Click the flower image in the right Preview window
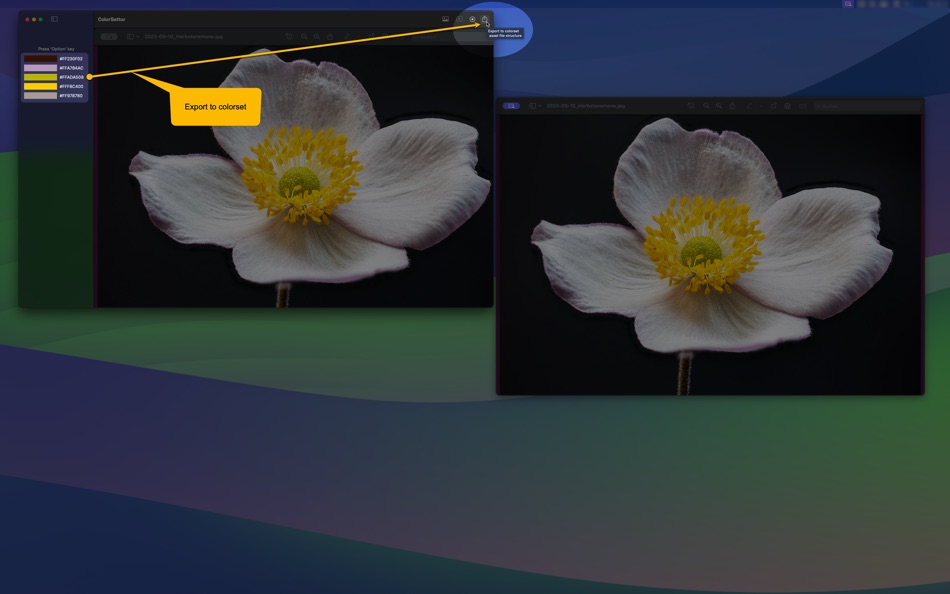This screenshot has height=594, width=950. (x=711, y=255)
